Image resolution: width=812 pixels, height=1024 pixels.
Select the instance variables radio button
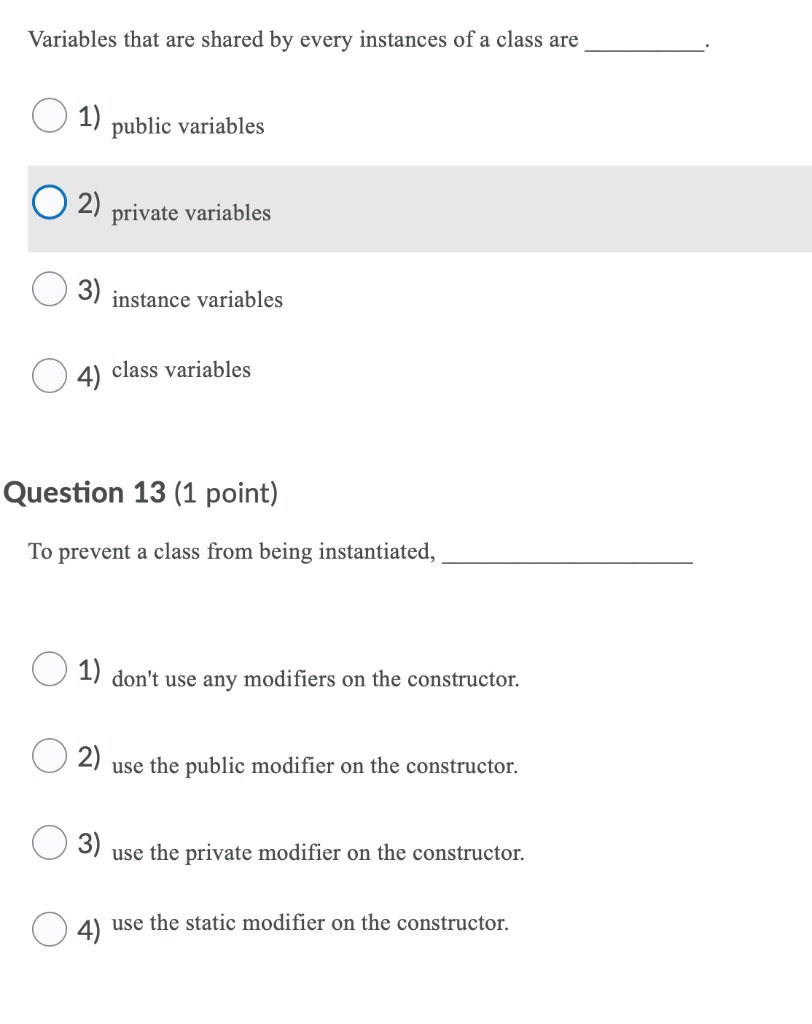pyautogui.click(x=50, y=289)
